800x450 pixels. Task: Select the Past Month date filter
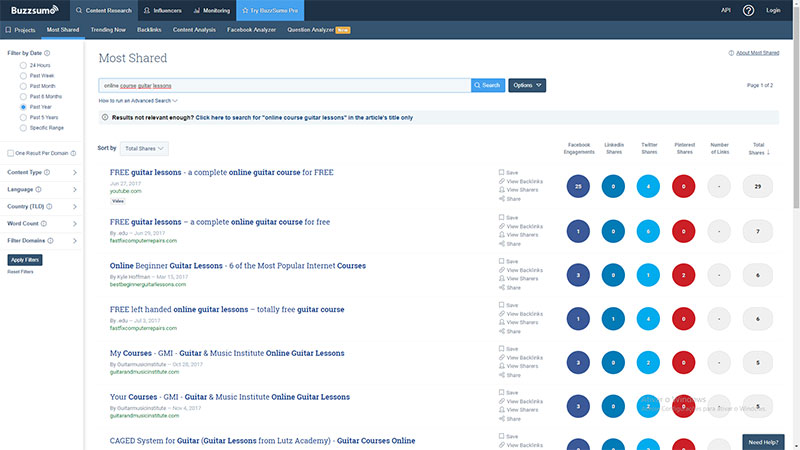pos(23,86)
